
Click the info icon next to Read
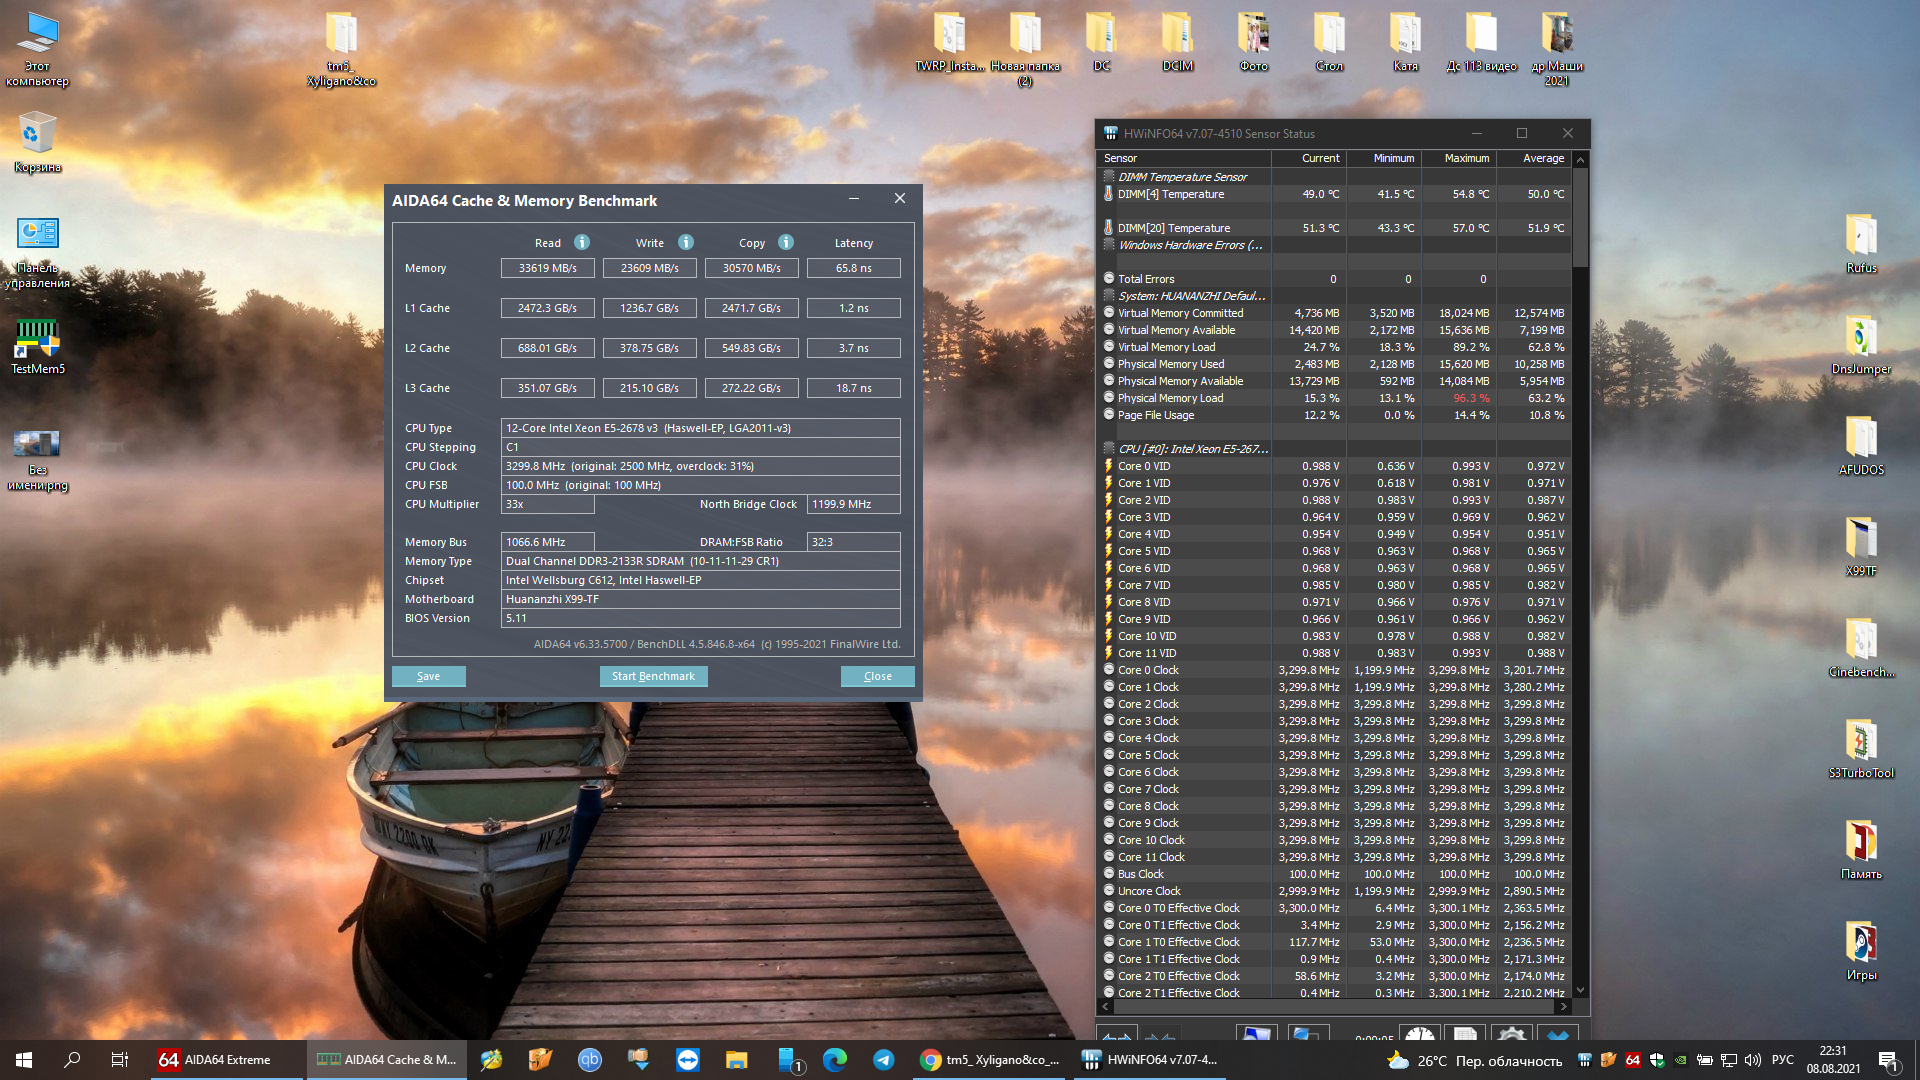click(x=582, y=242)
